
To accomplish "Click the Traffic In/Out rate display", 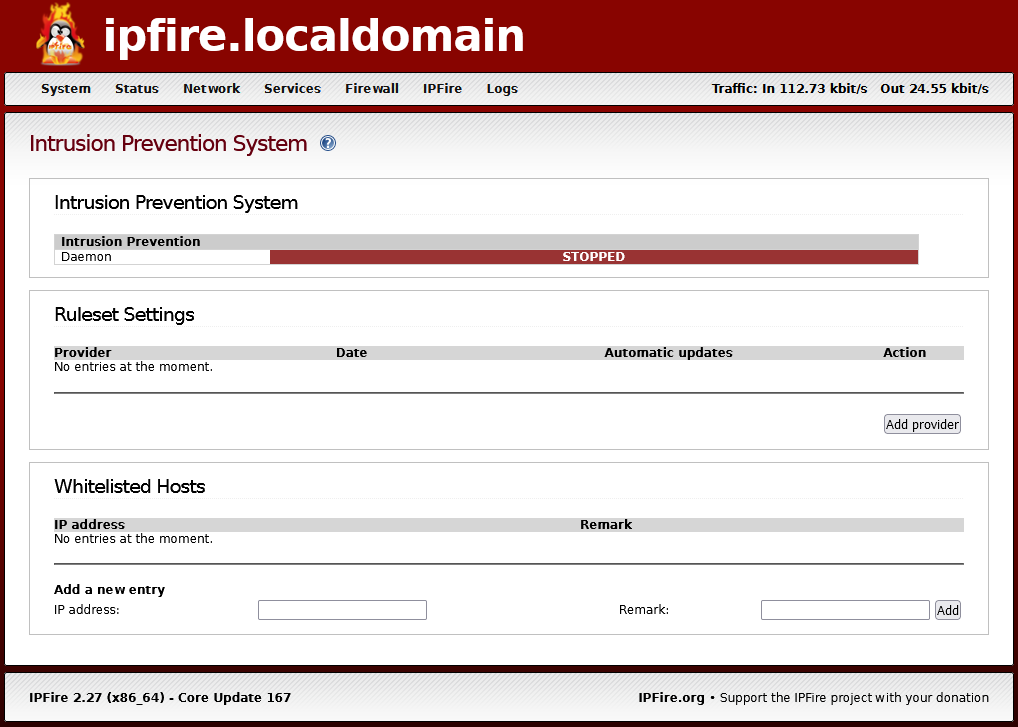I will [x=850, y=89].
